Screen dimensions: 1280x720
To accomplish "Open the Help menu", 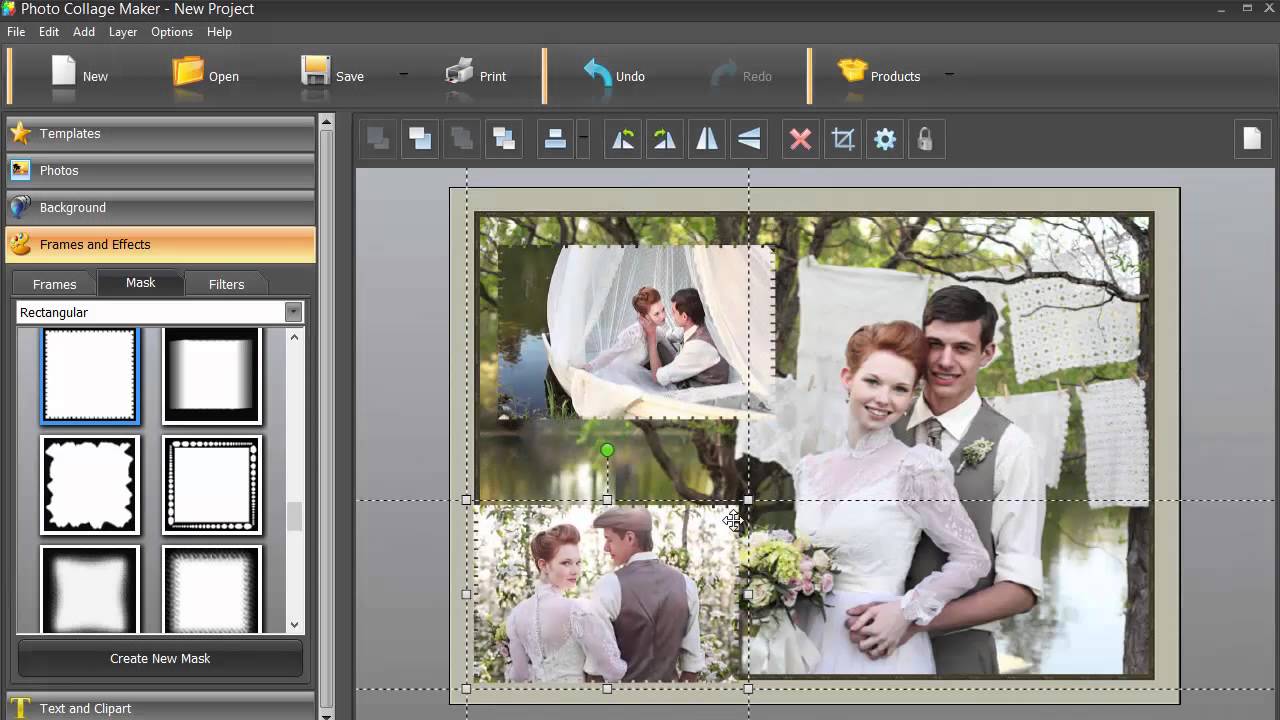I will [x=219, y=32].
